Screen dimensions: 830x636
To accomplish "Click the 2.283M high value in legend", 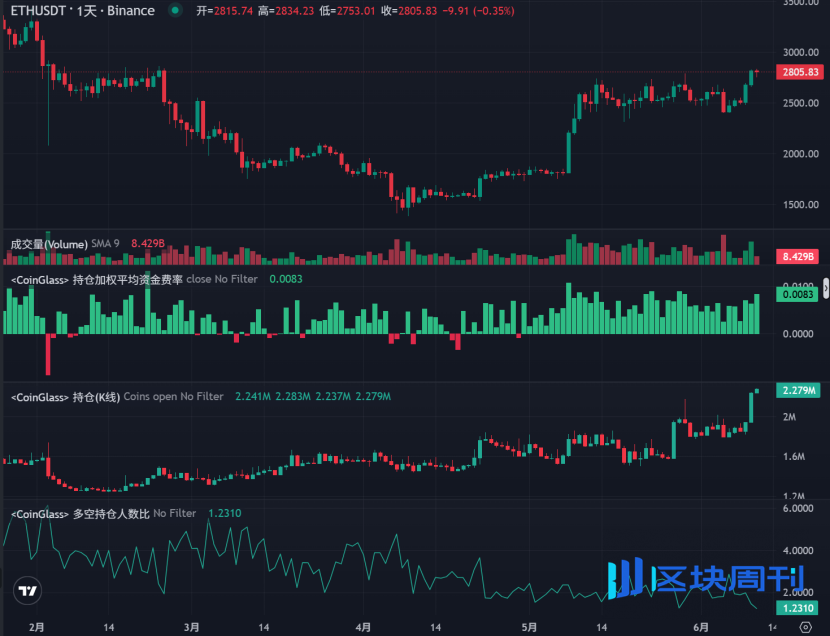I will 293,396.
